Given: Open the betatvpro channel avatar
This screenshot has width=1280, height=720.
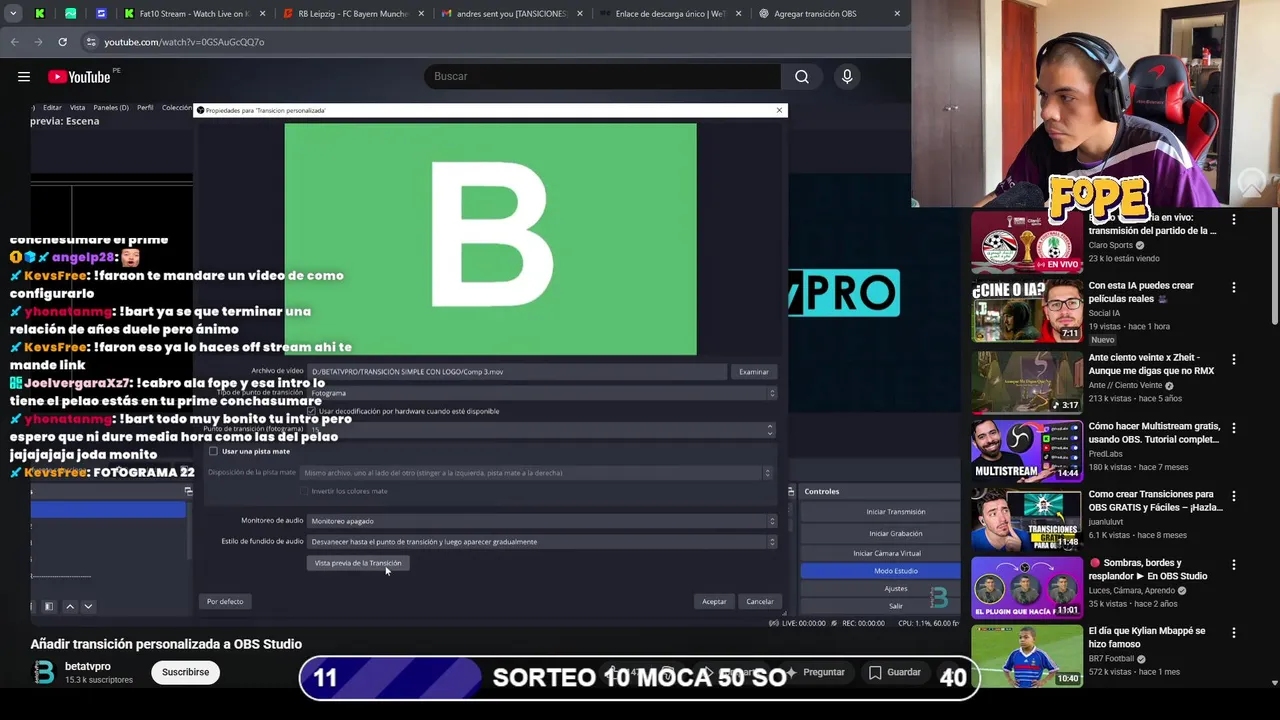Looking at the screenshot, I should click(44, 672).
